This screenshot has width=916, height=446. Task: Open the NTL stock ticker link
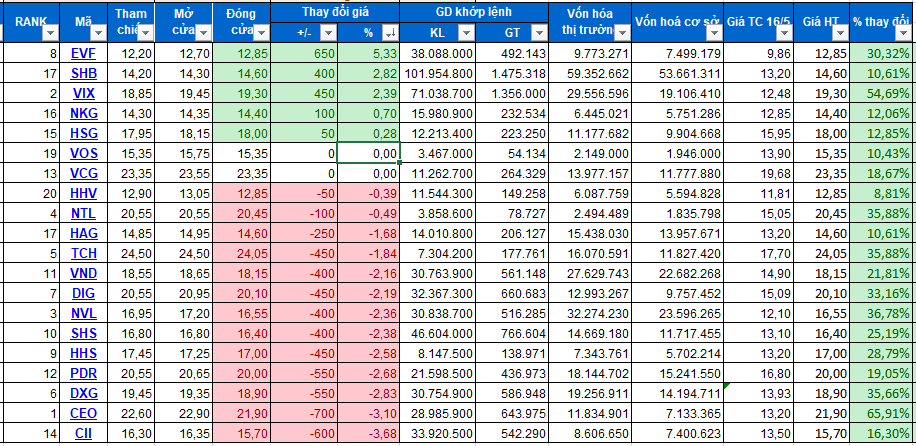click(x=84, y=213)
